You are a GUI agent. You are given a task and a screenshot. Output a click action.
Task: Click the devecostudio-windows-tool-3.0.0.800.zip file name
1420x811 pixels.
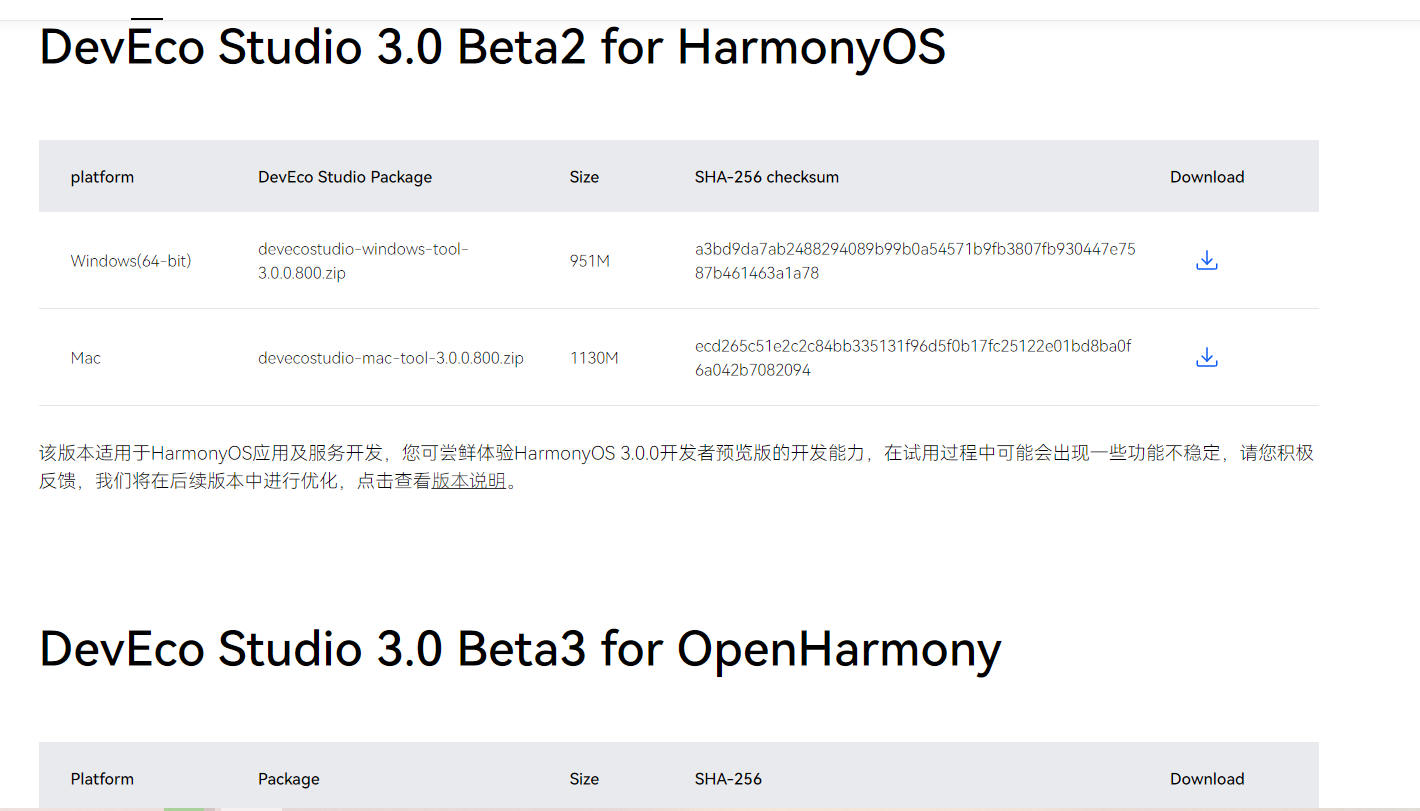click(363, 261)
